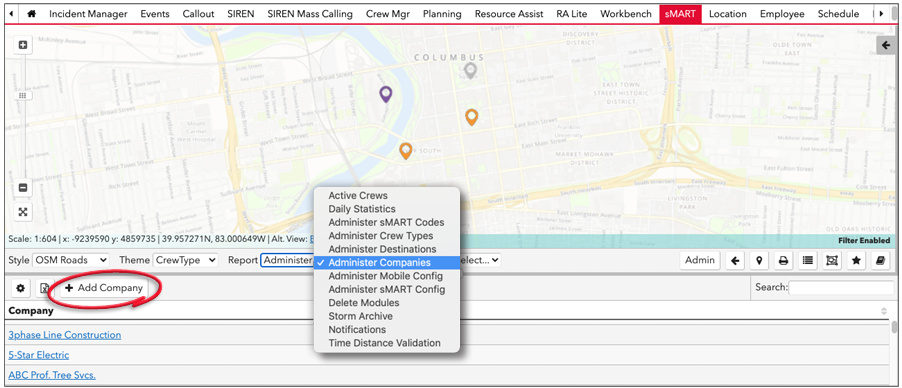Select the sMART tab
902x388 pixels.
pyautogui.click(x=681, y=14)
